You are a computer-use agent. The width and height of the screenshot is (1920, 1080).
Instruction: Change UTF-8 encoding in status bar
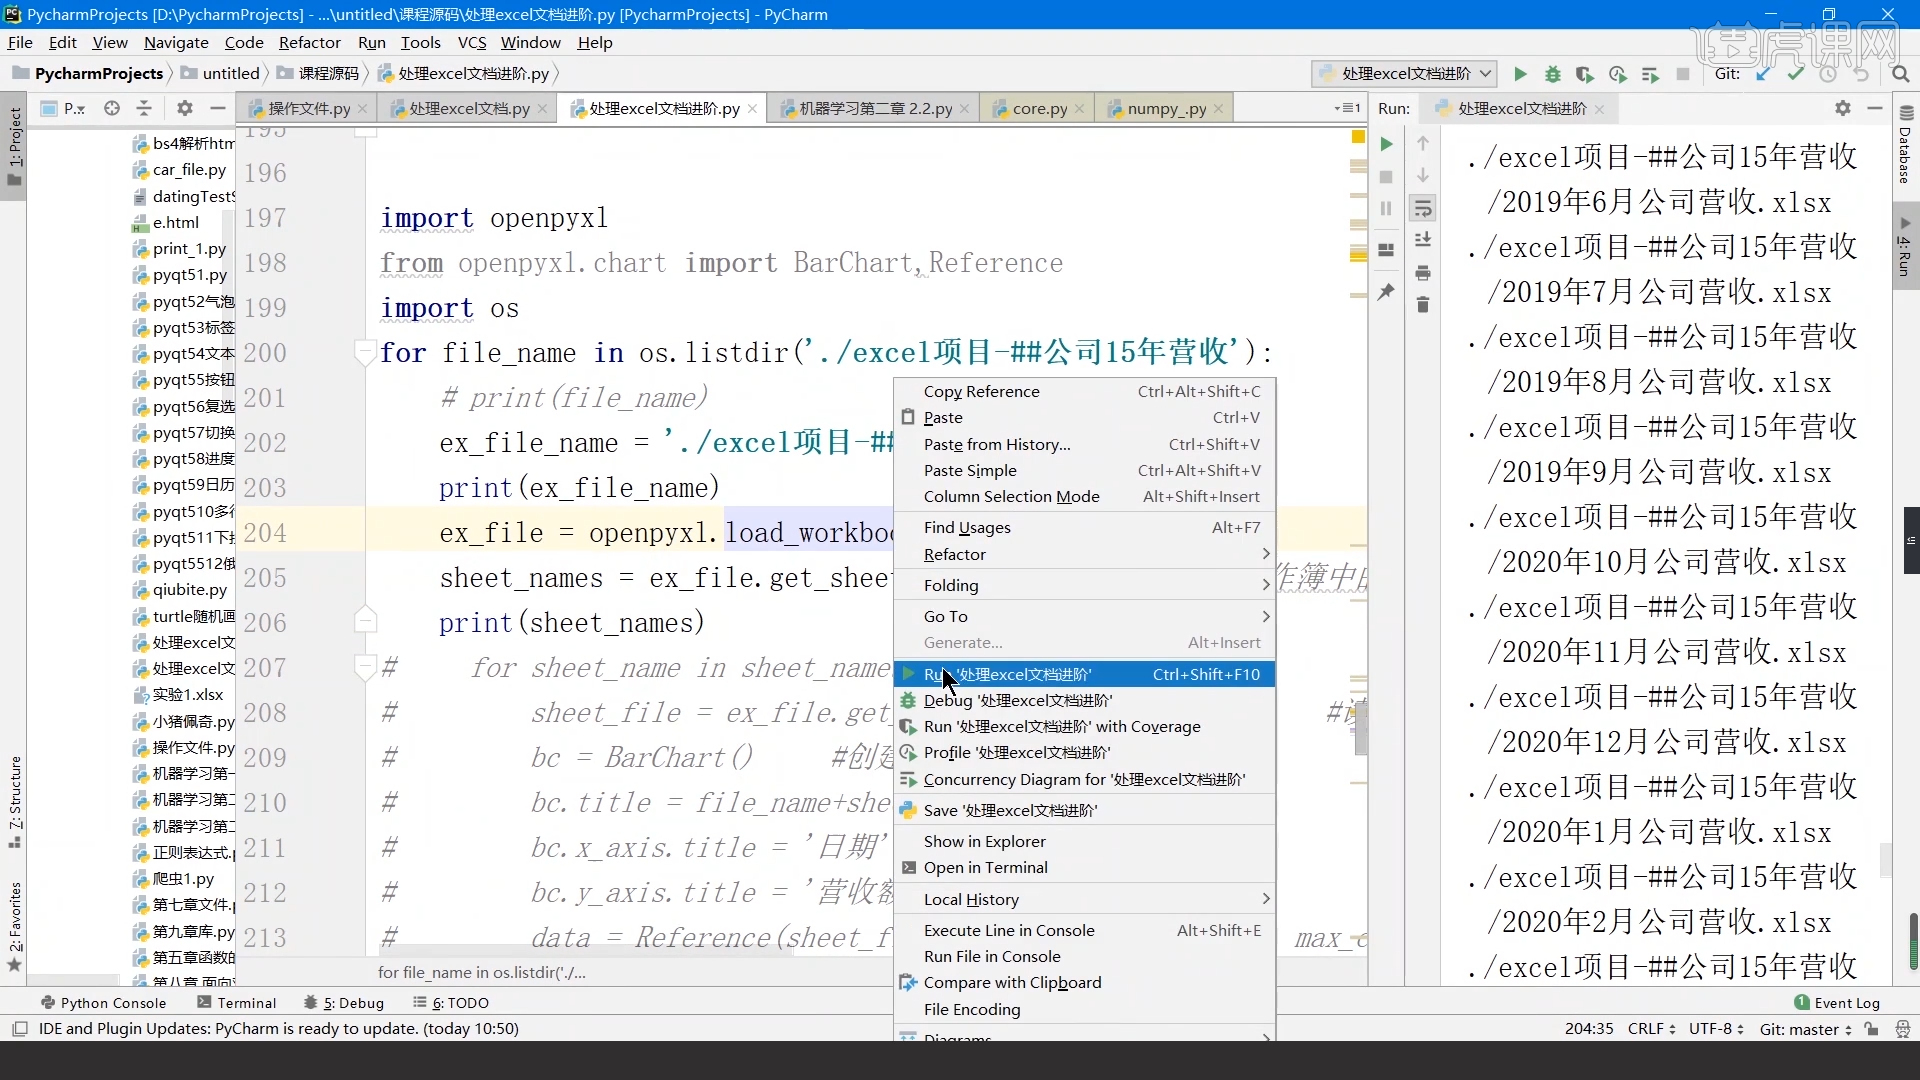[1716, 1029]
